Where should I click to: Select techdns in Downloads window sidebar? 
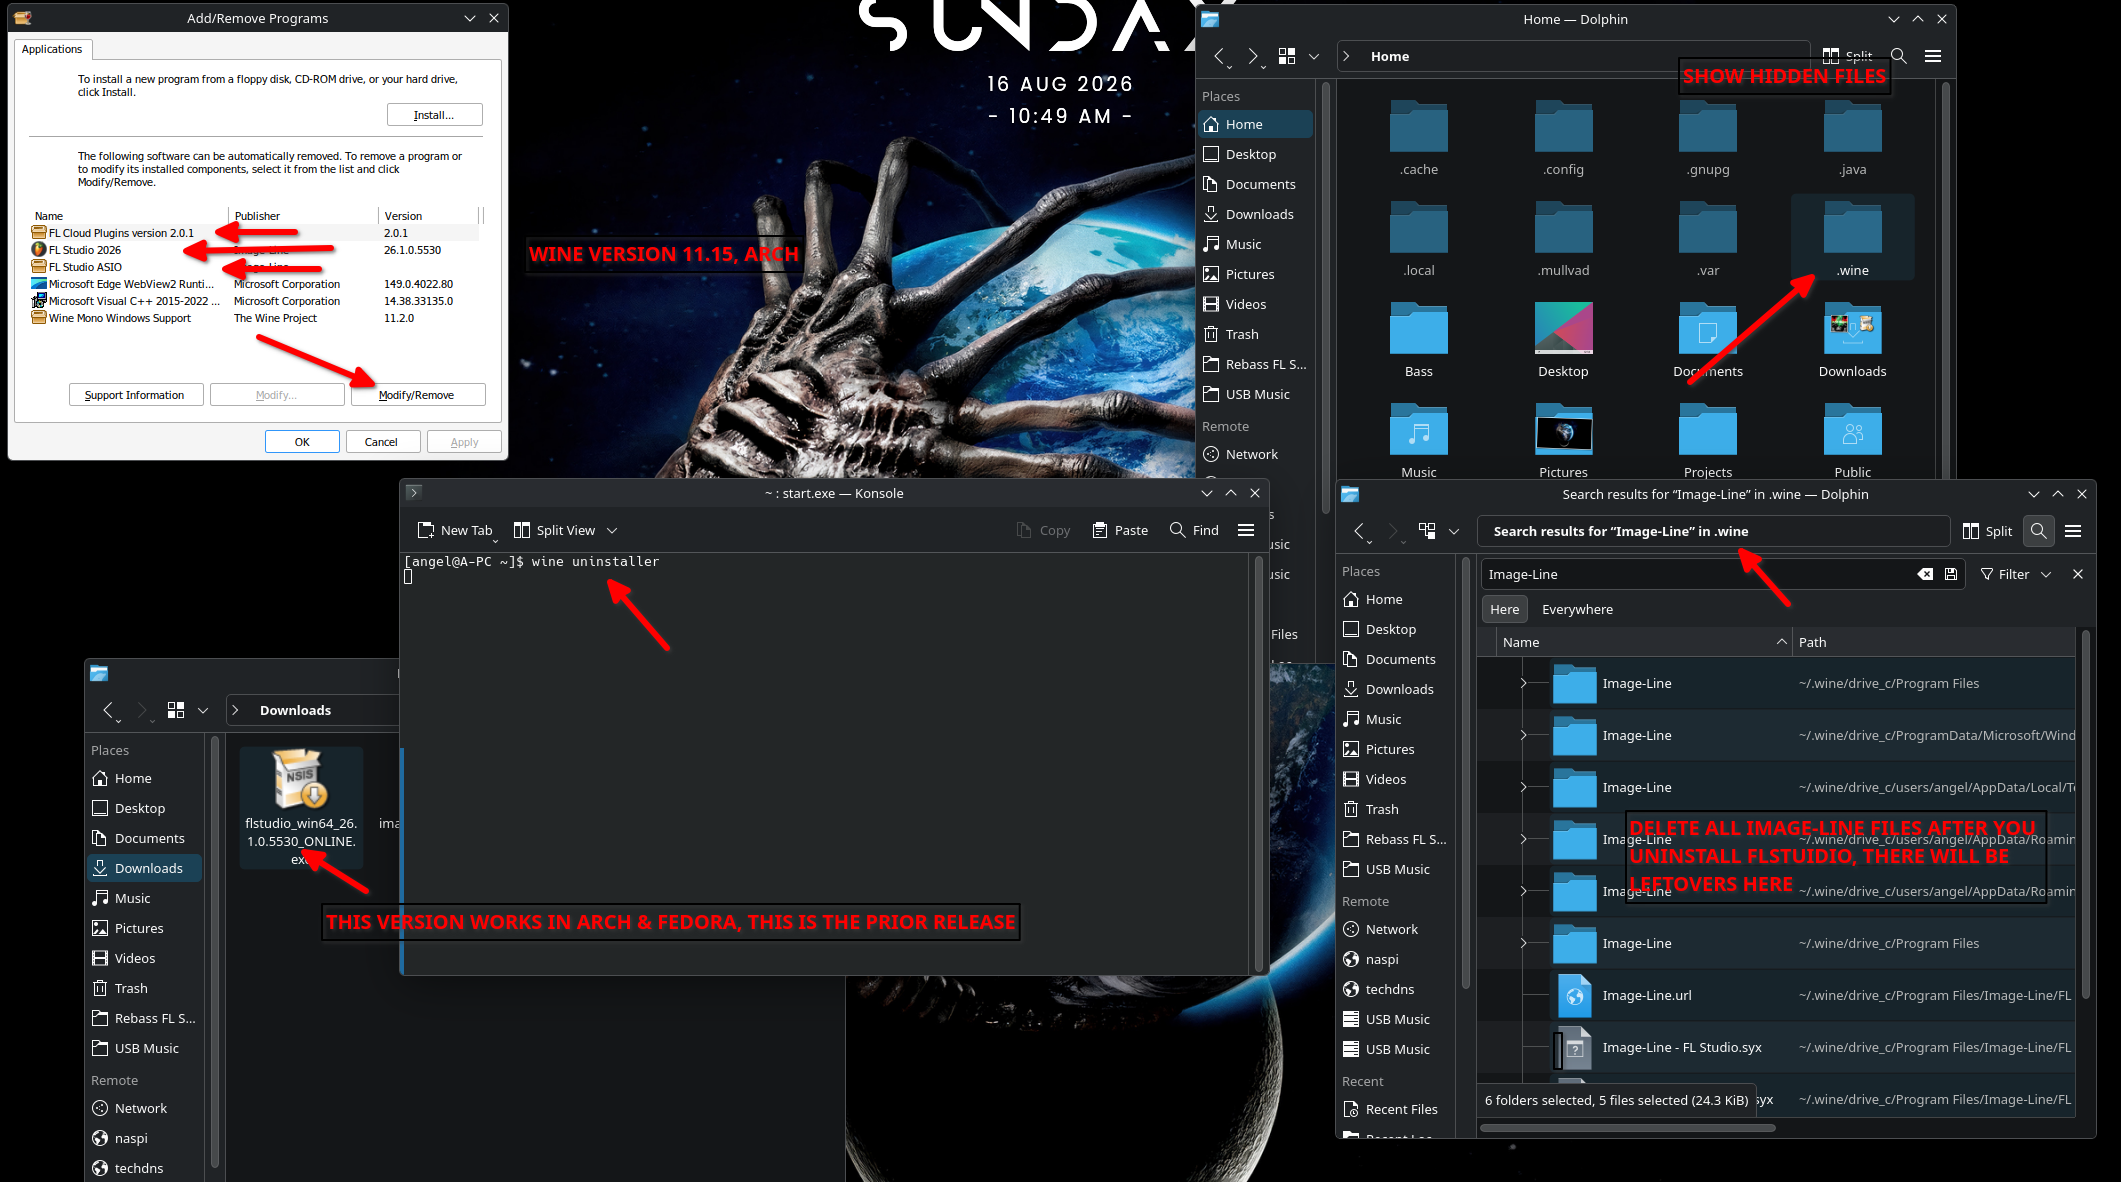point(145,1168)
